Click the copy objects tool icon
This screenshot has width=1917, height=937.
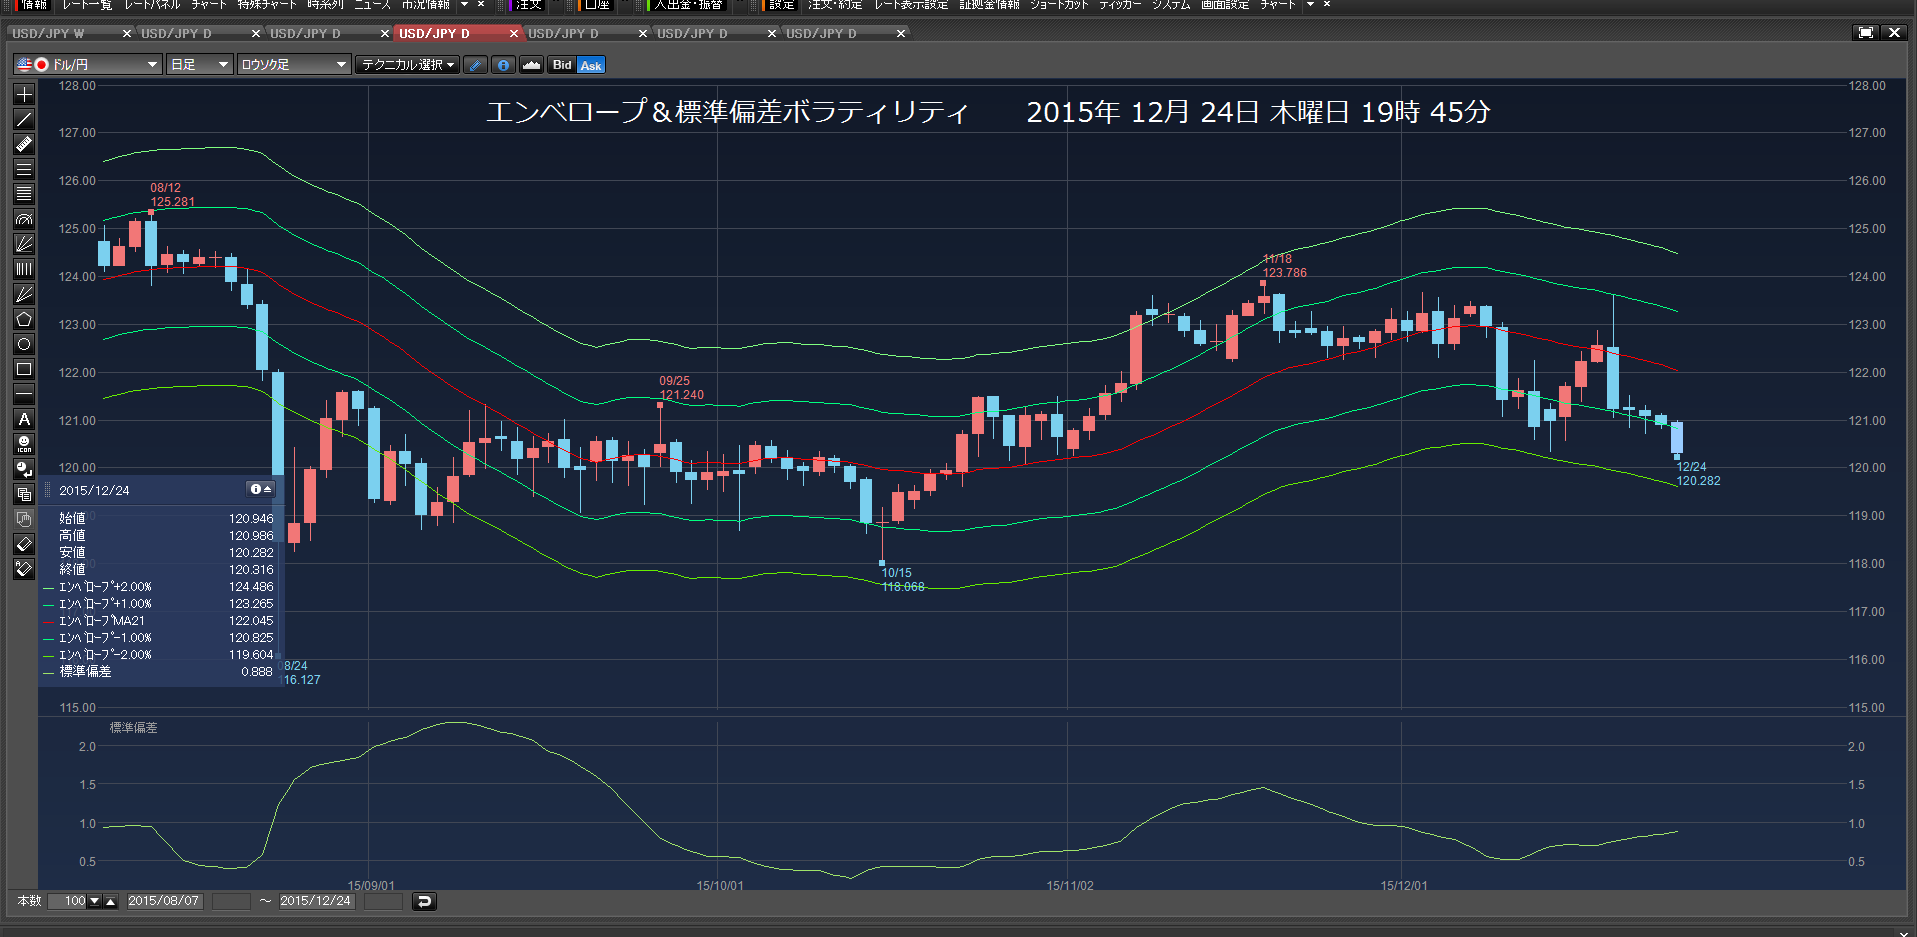tap(24, 494)
